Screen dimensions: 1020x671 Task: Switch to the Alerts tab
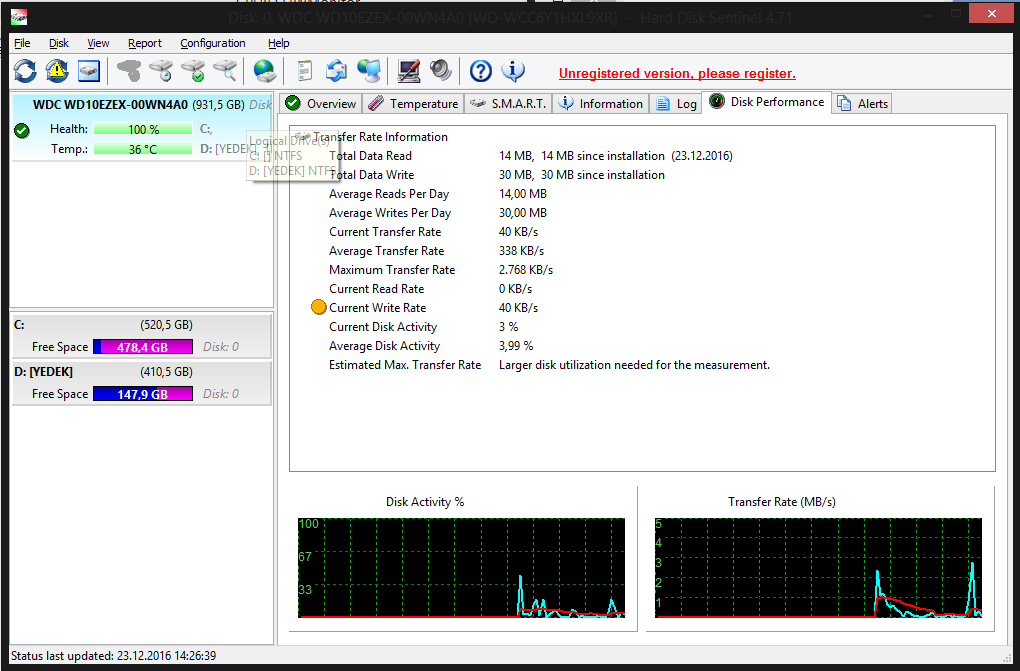tap(862, 103)
